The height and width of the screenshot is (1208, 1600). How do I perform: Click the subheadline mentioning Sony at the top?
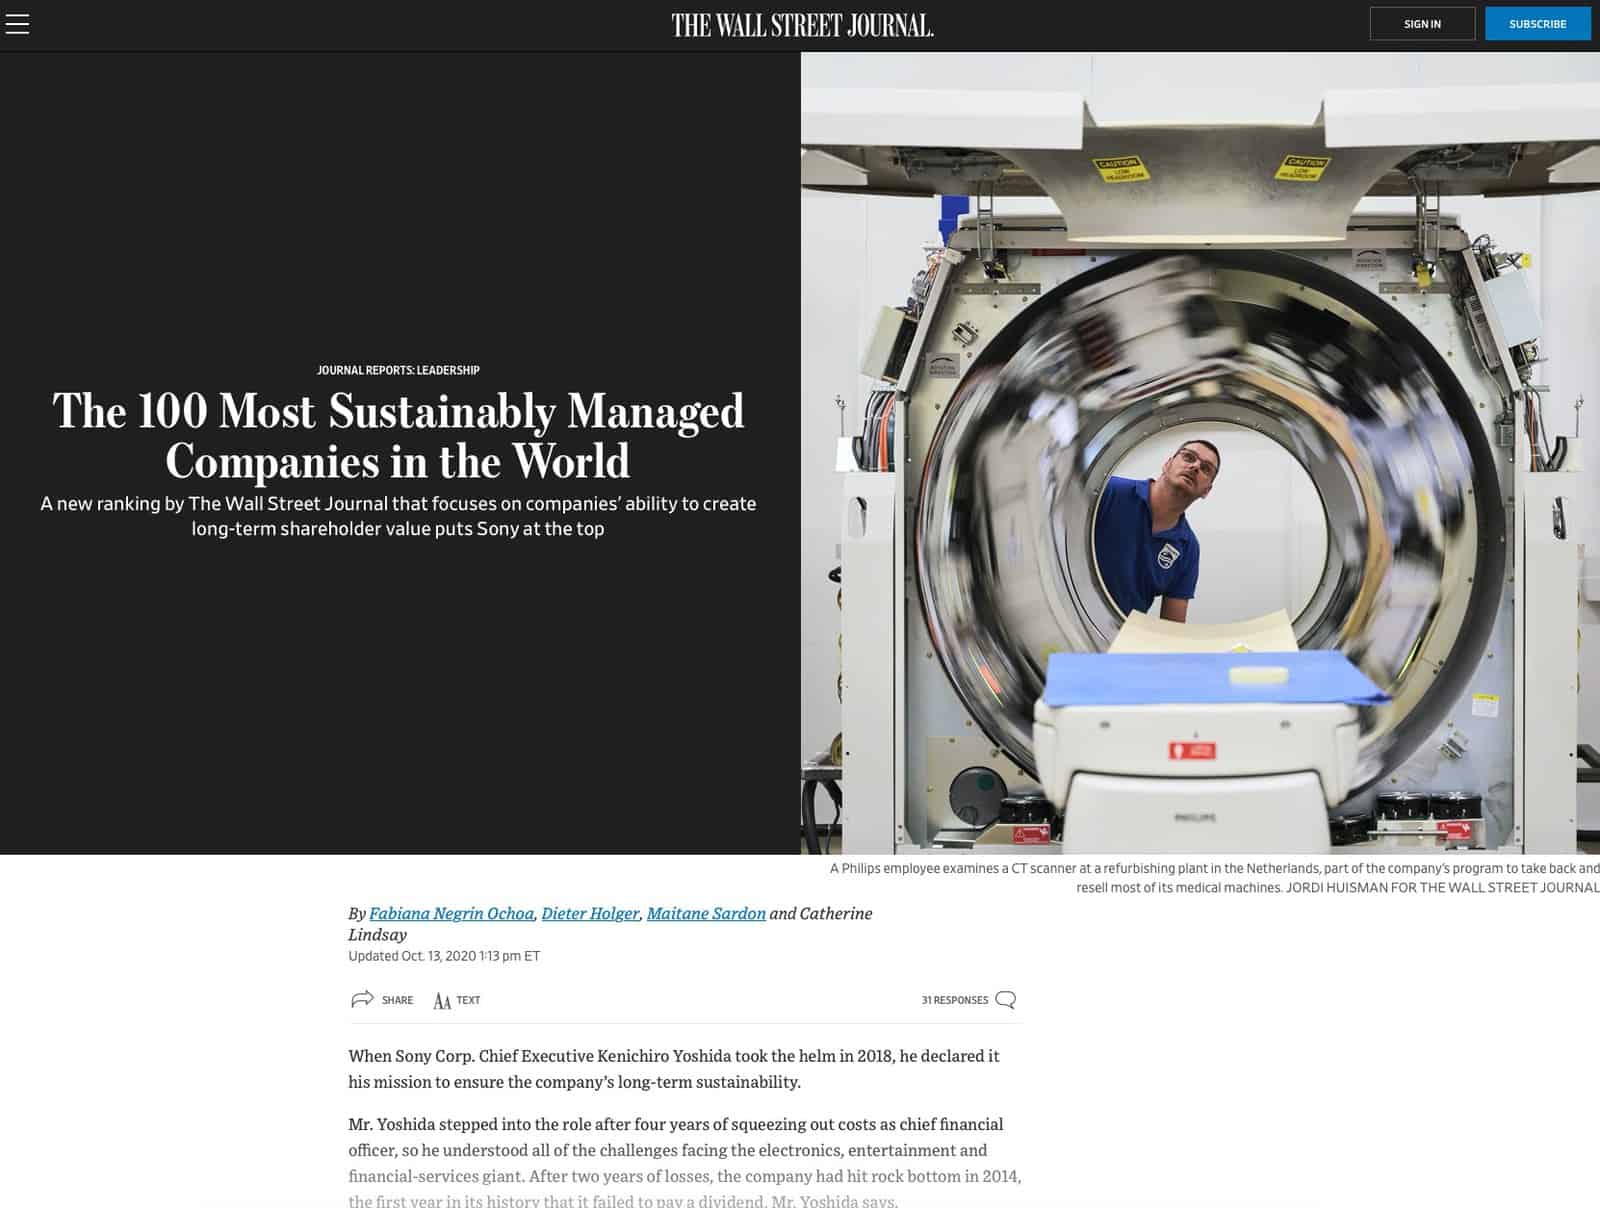coord(398,516)
